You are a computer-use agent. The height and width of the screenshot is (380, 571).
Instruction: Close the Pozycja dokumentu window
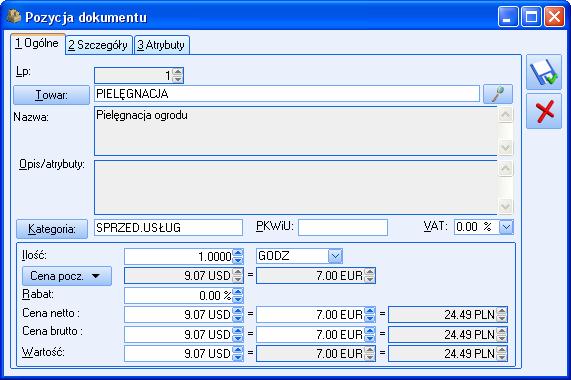click(554, 17)
